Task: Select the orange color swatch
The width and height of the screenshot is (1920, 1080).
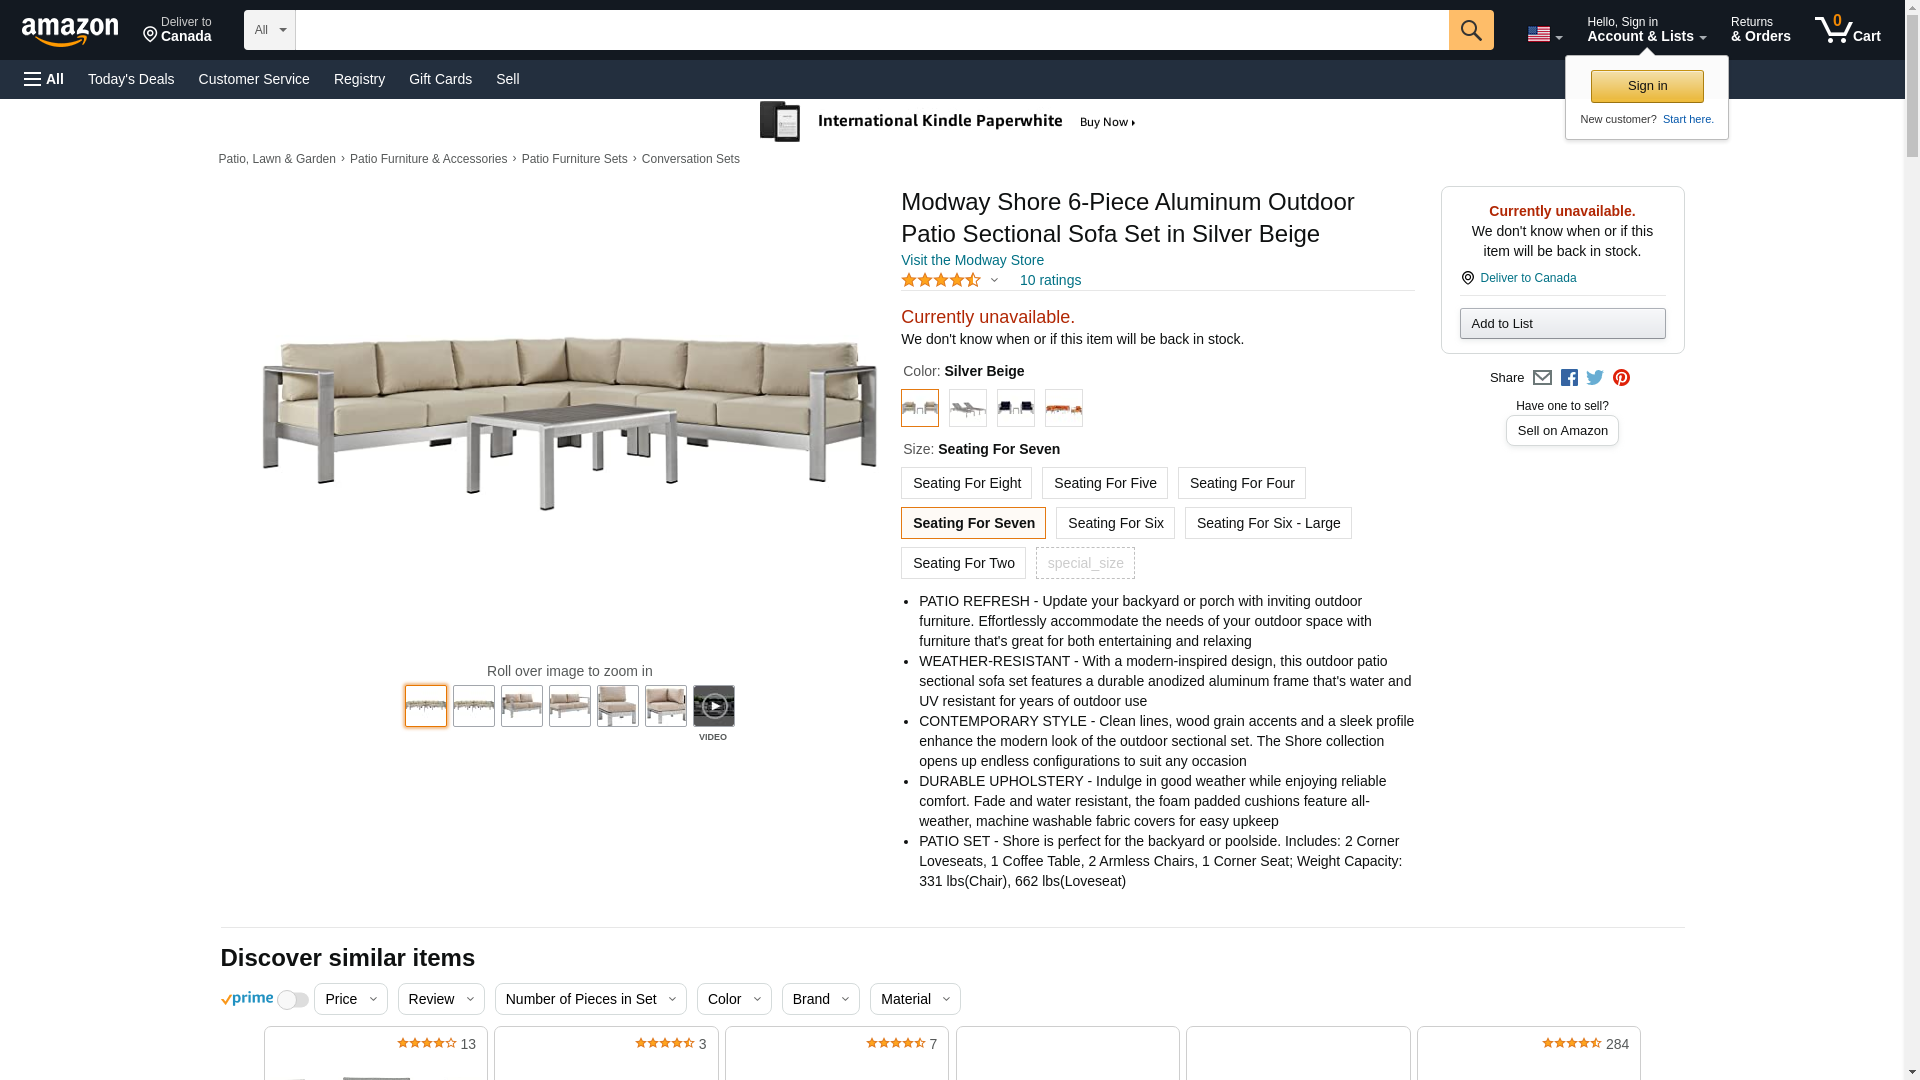Action: click(x=1063, y=408)
